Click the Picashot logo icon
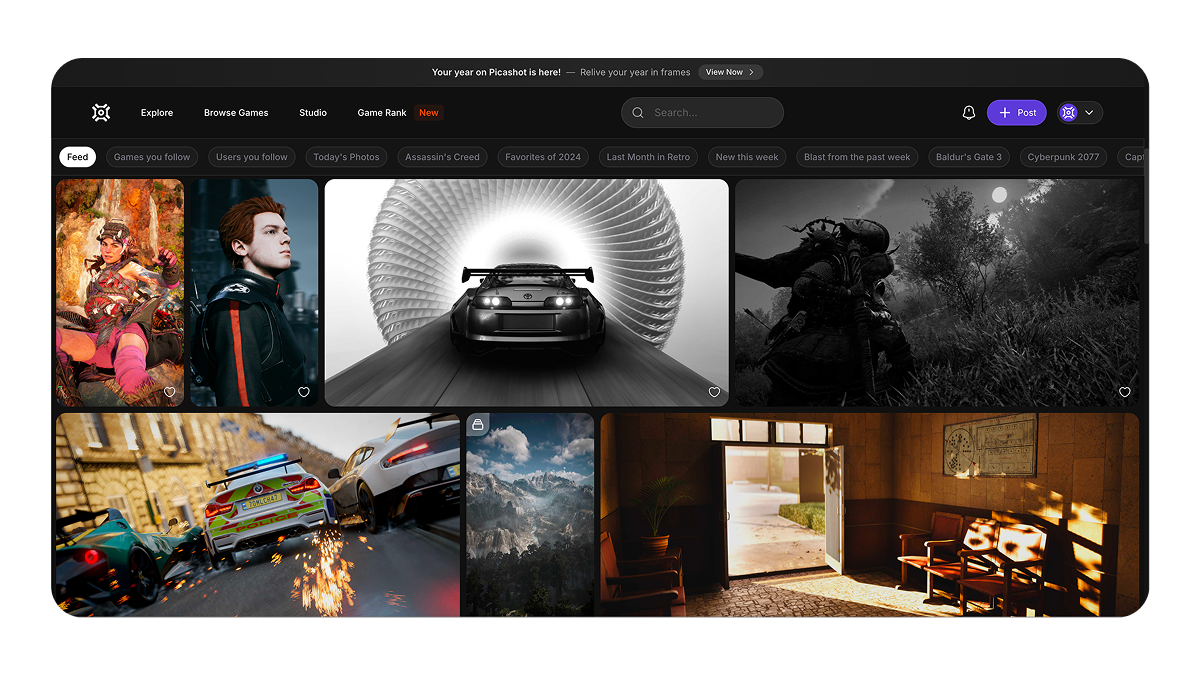The width and height of the screenshot is (1200, 675). [101, 113]
